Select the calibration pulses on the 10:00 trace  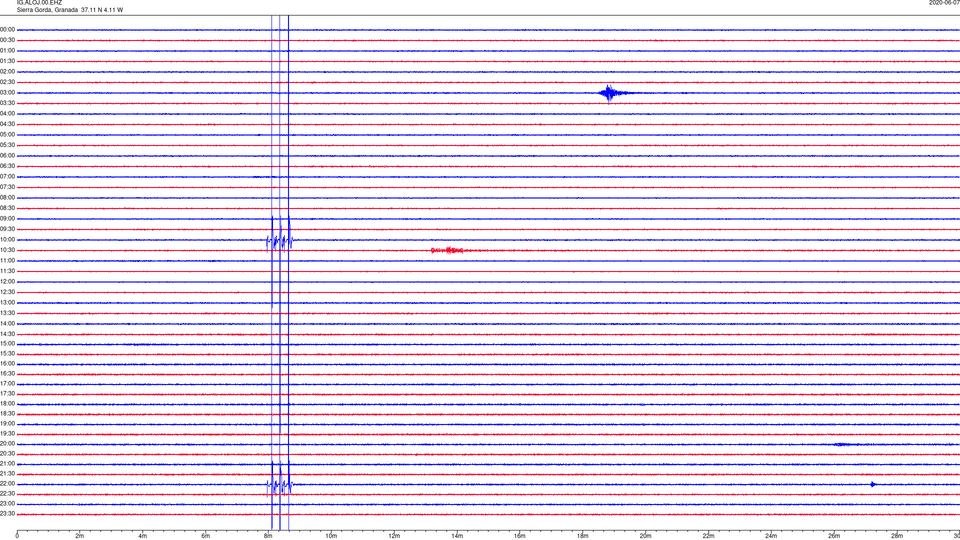click(280, 241)
